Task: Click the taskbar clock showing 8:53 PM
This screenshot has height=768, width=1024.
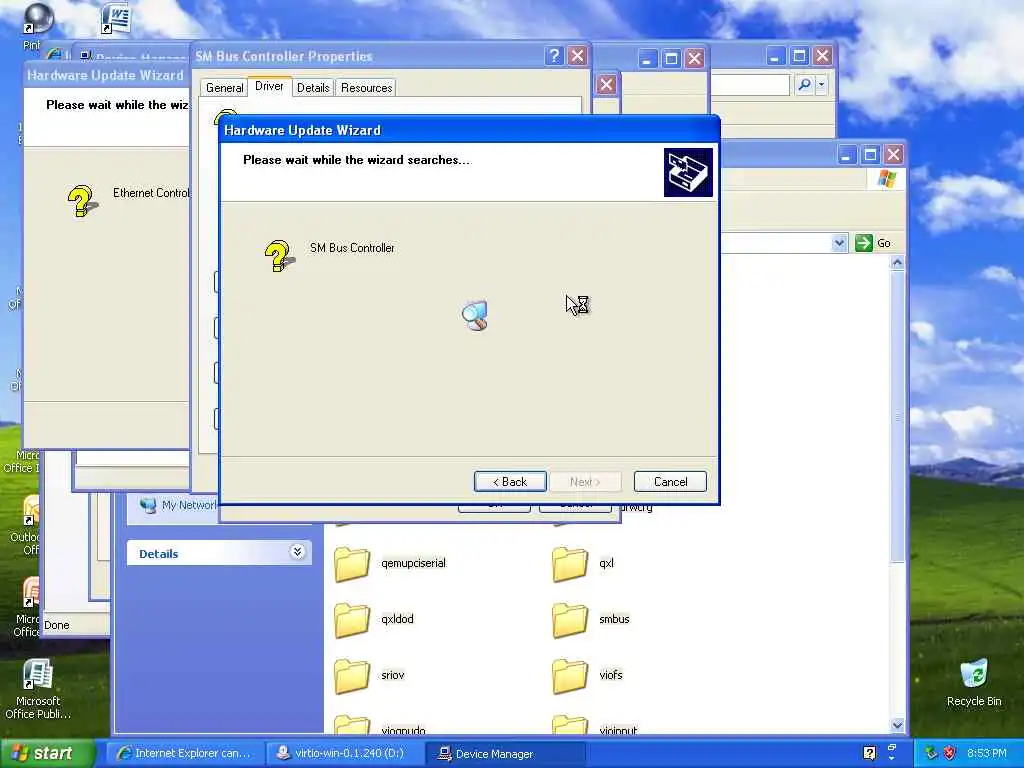Action: [x=987, y=753]
